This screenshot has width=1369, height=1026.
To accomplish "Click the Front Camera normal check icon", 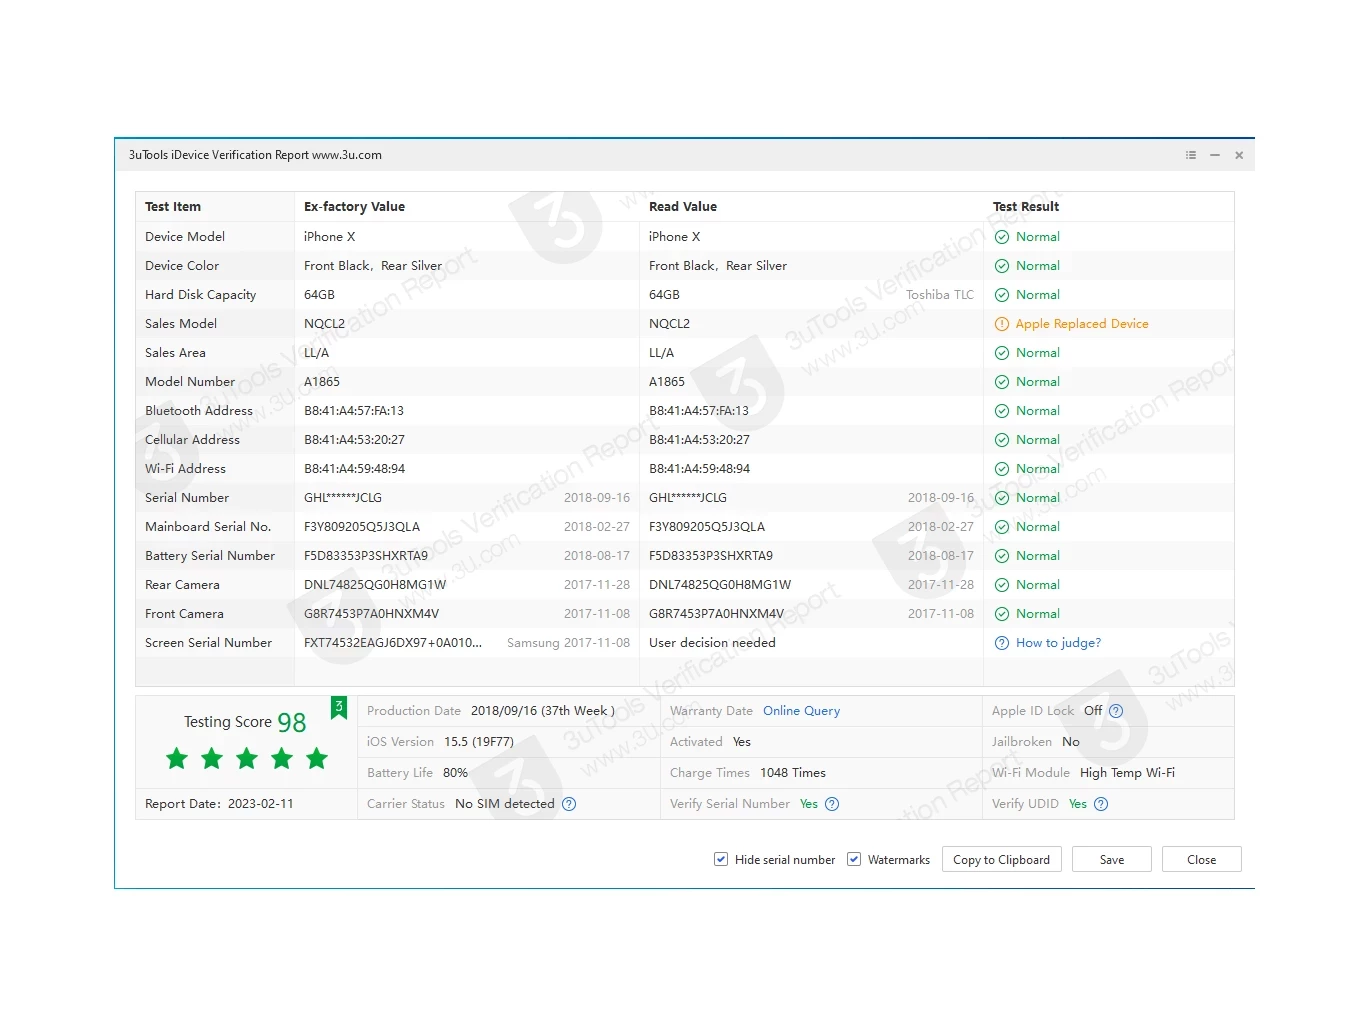I will pos(1002,614).
